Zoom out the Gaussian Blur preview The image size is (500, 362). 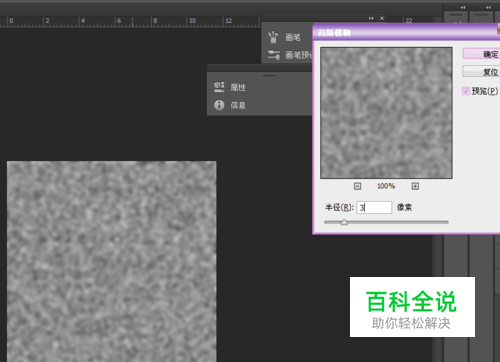[357, 186]
